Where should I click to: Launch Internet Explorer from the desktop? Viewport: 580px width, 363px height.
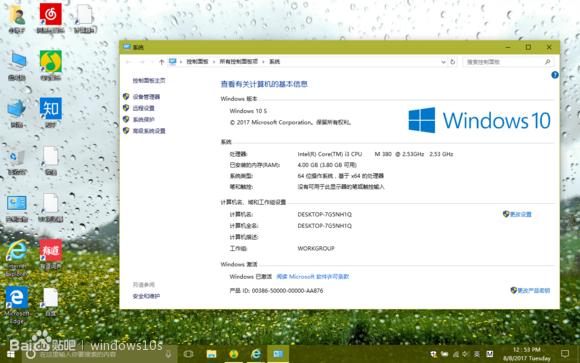point(17,258)
